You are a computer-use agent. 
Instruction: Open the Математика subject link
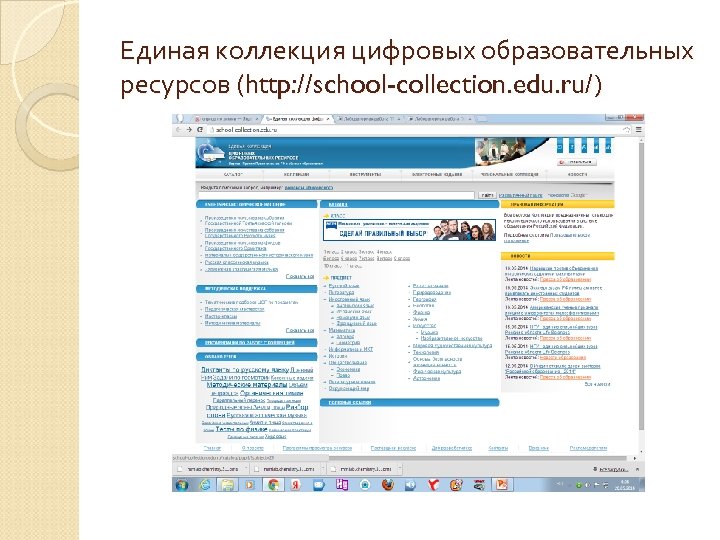point(342,330)
